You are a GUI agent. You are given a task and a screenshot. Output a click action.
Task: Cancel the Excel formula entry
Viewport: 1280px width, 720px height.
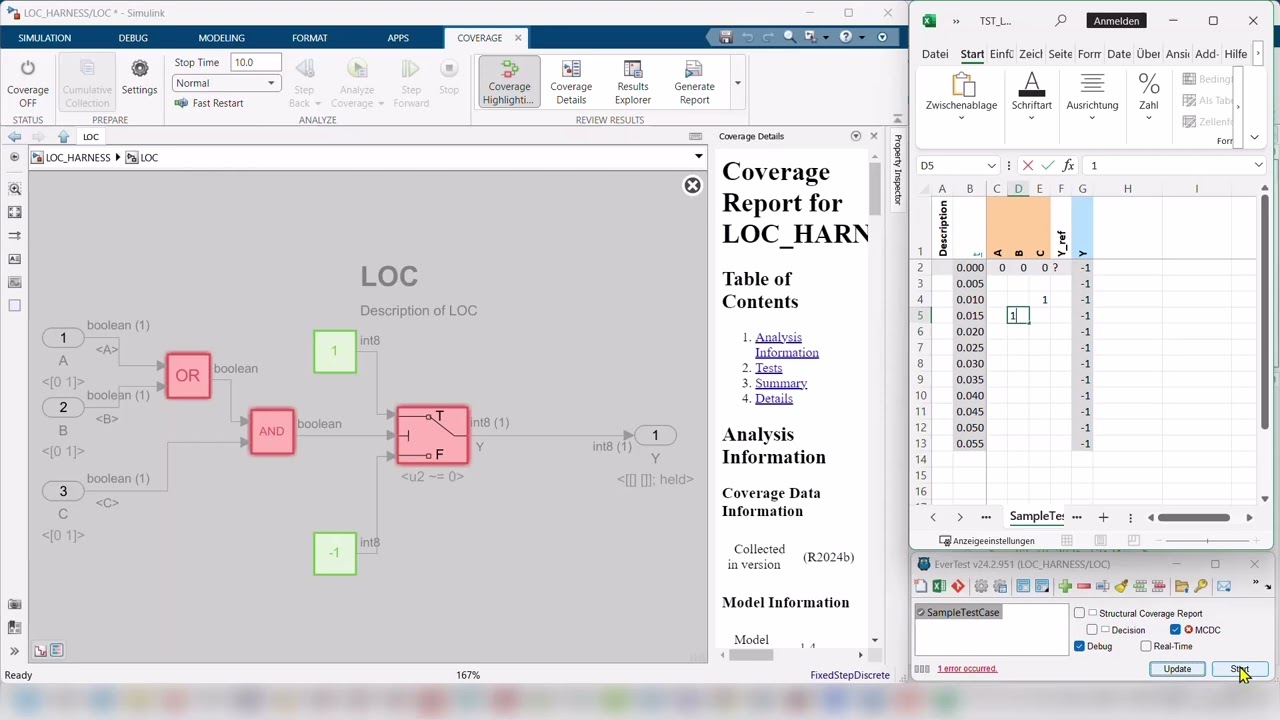pos(1027,165)
